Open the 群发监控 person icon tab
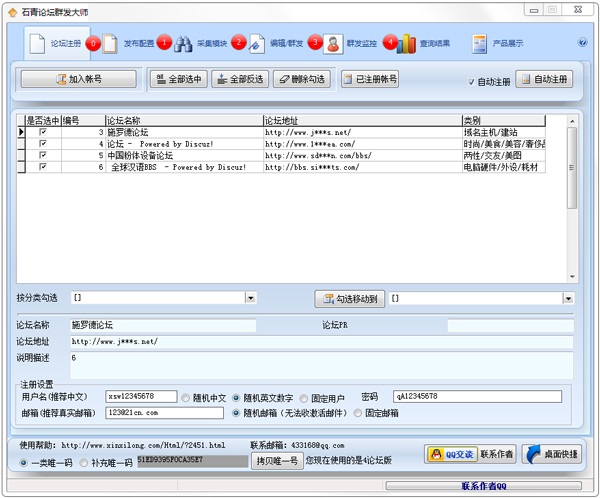The height and width of the screenshot is (498, 600). 351,44
